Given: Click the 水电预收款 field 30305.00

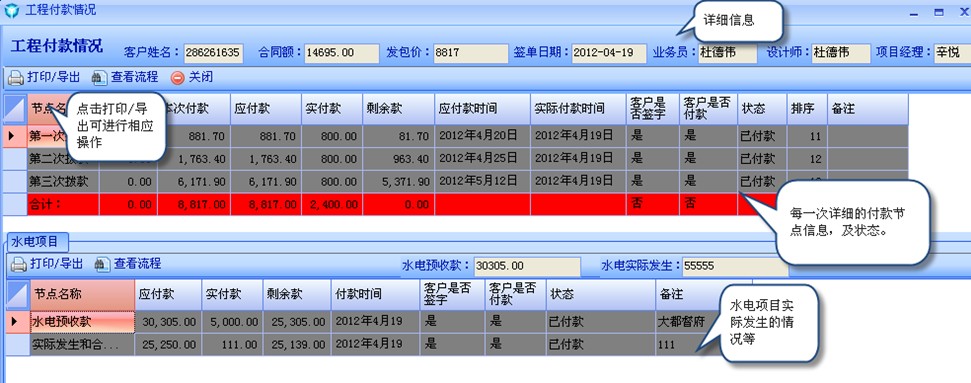Looking at the screenshot, I should tap(527, 266).
